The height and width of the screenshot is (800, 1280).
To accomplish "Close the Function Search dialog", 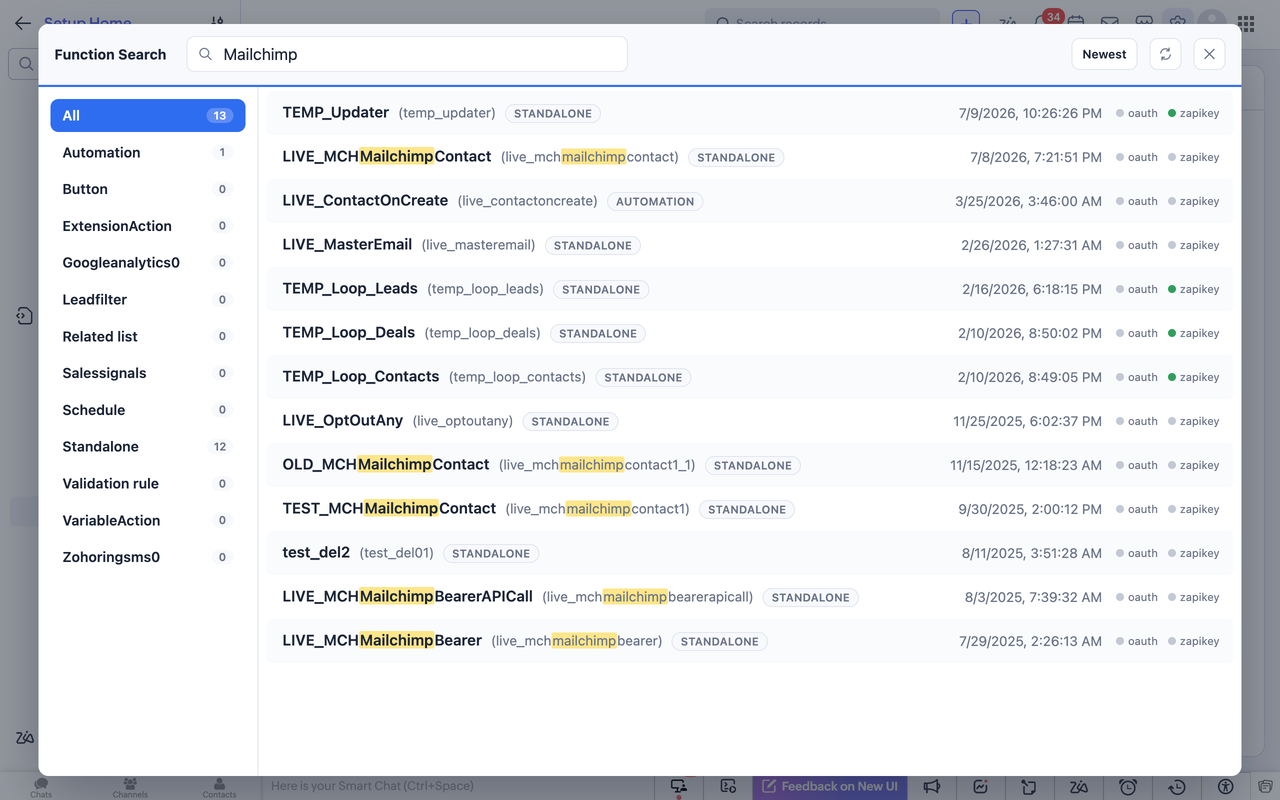I will click(1209, 54).
